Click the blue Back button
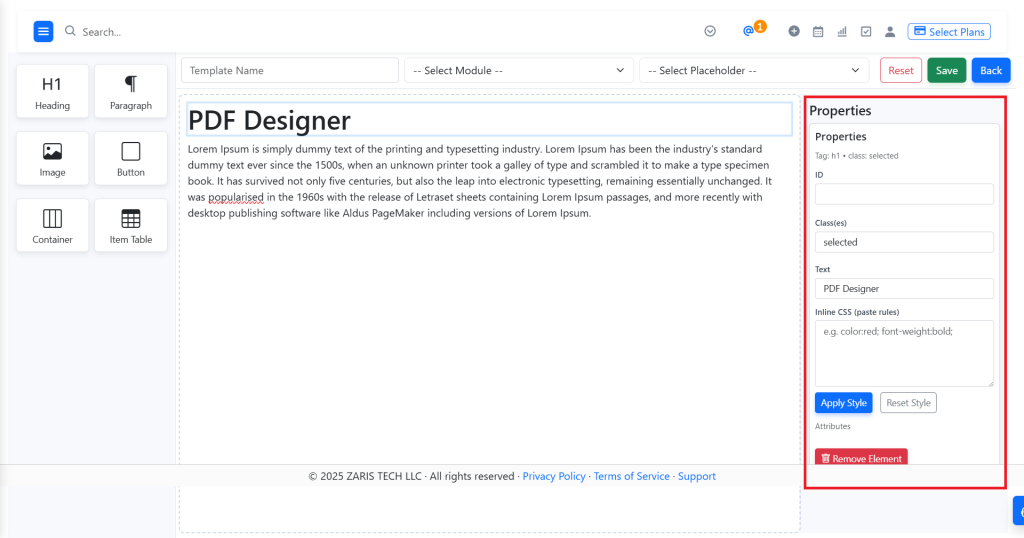 click(991, 71)
